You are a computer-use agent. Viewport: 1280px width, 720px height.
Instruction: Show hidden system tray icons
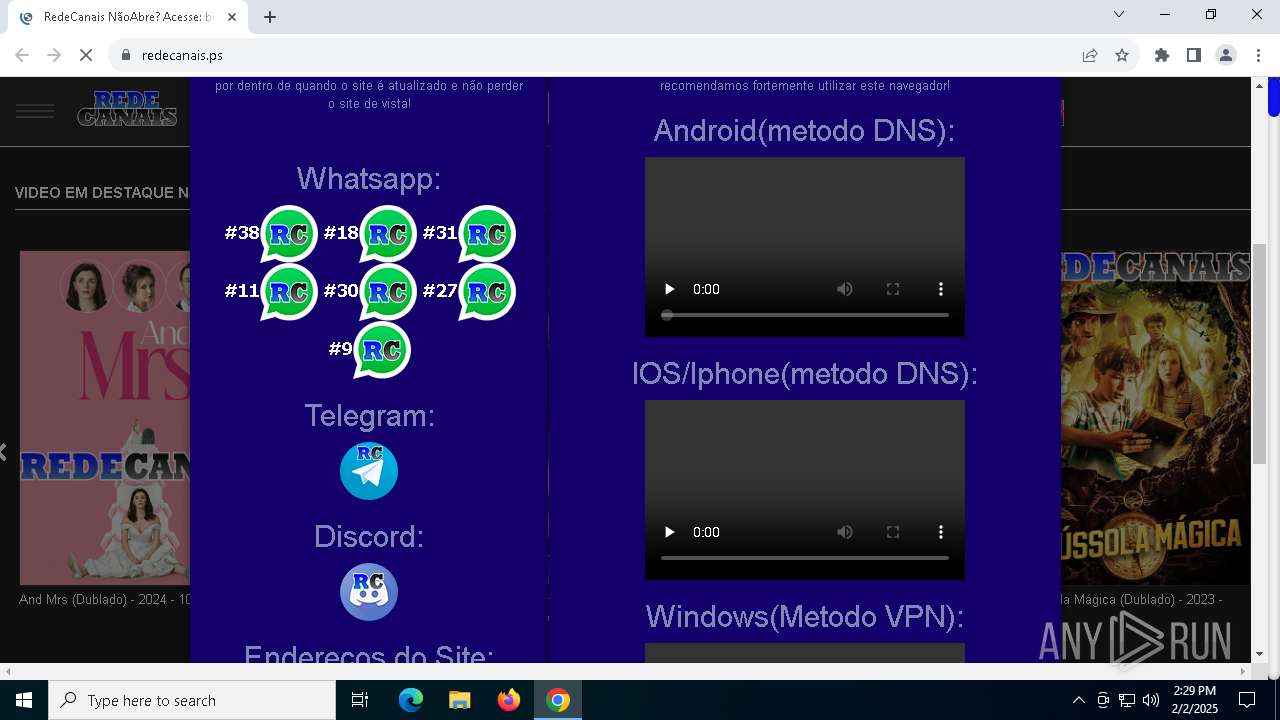pyautogui.click(x=1078, y=700)
